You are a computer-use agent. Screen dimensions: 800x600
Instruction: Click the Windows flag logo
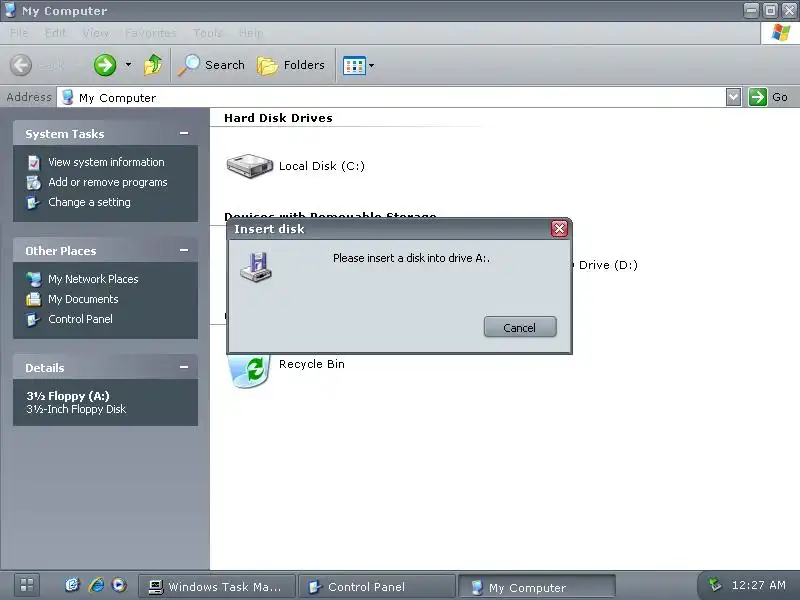click(780, 33)
